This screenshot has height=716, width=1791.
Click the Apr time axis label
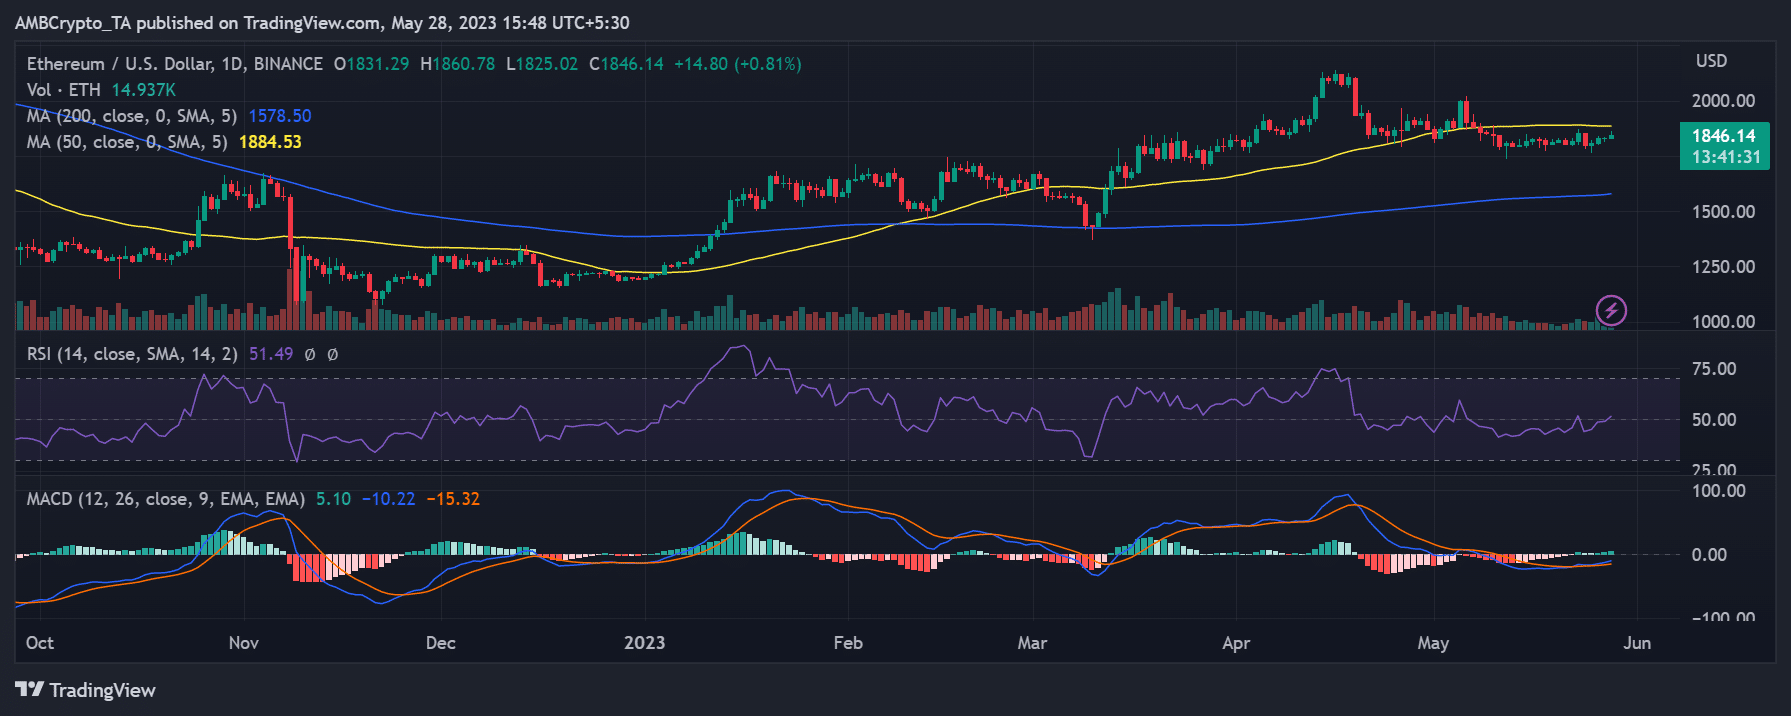(x=1236, y=643)
